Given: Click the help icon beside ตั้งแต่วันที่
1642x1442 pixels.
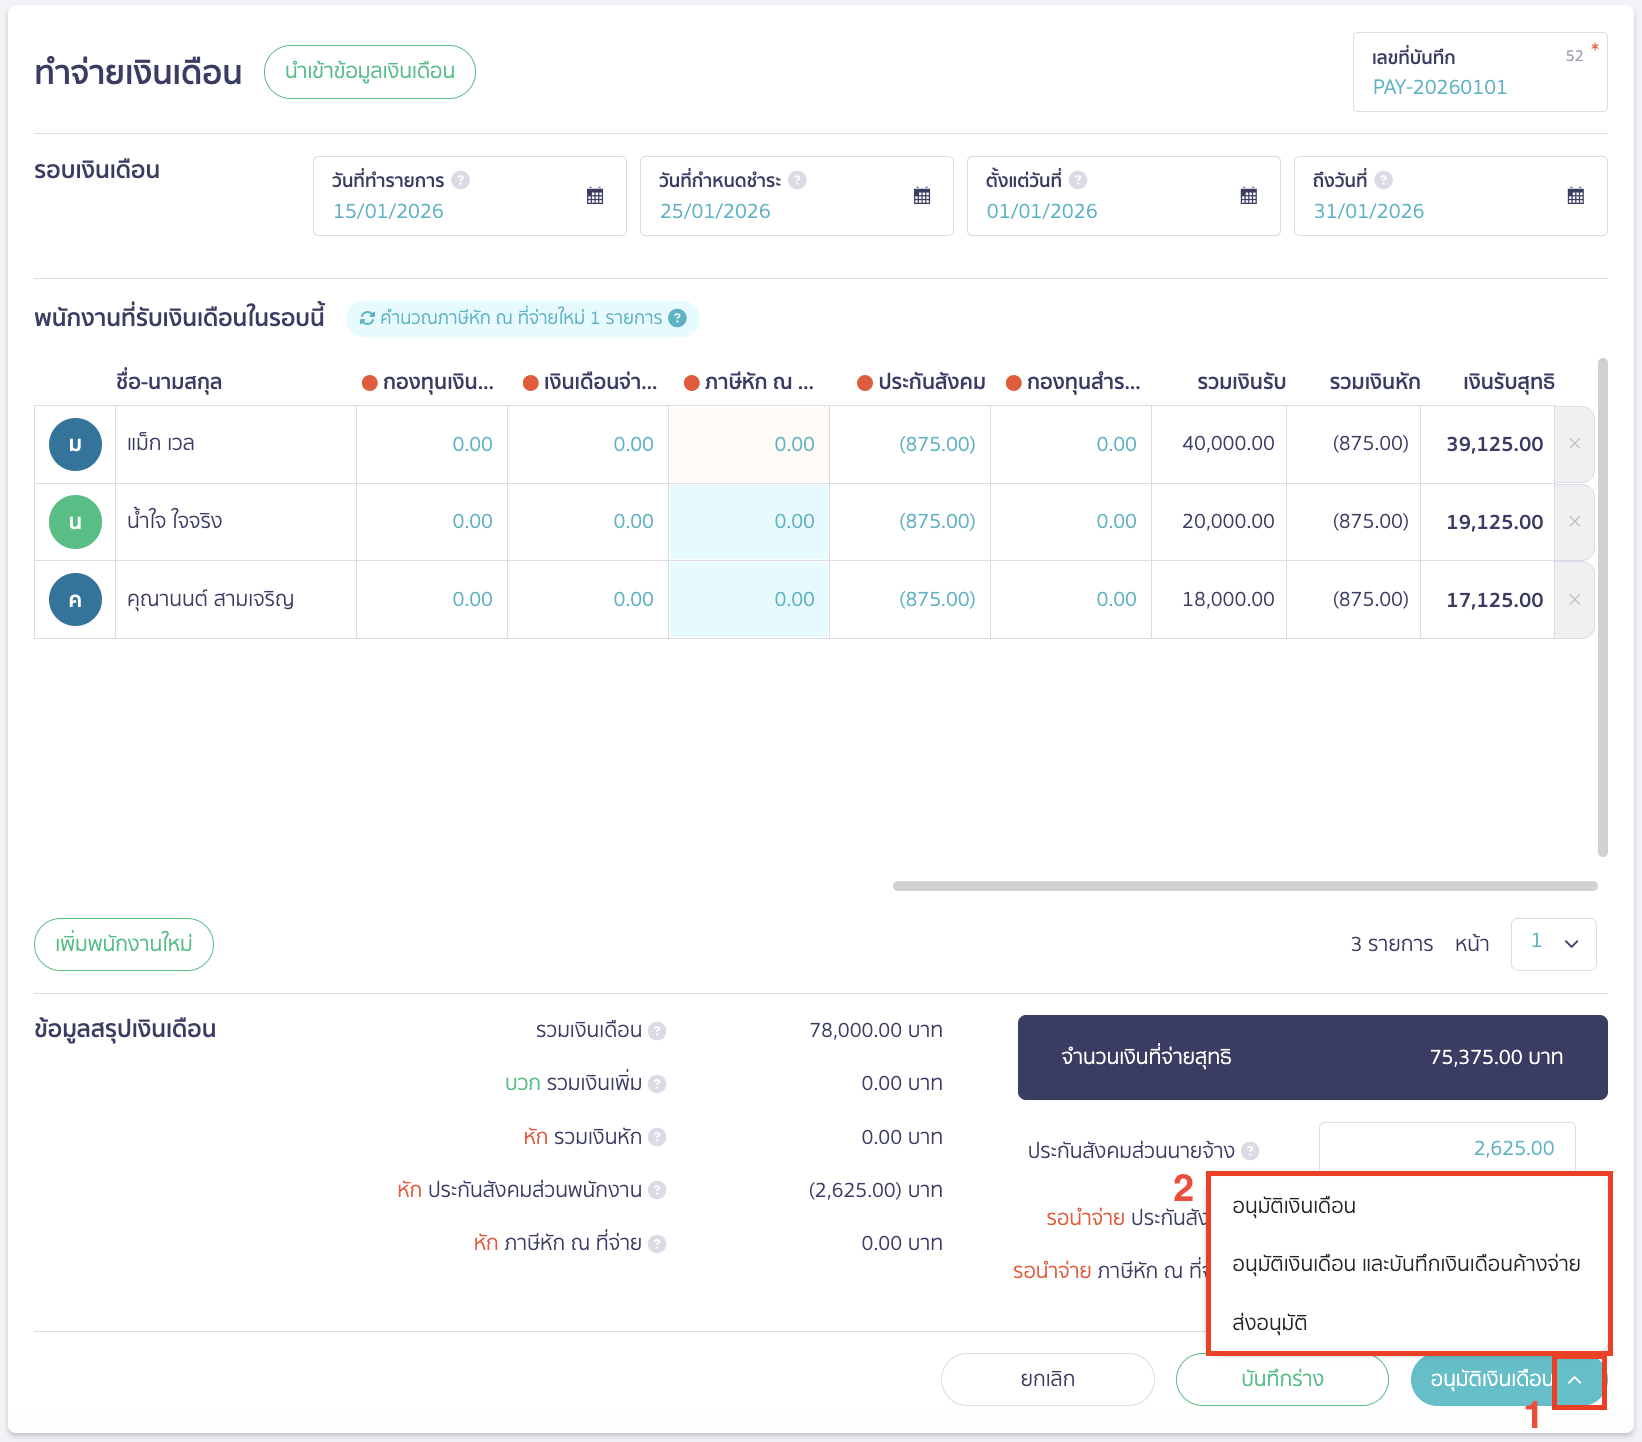Looking at the screenshot, I should click(1077, 180).
